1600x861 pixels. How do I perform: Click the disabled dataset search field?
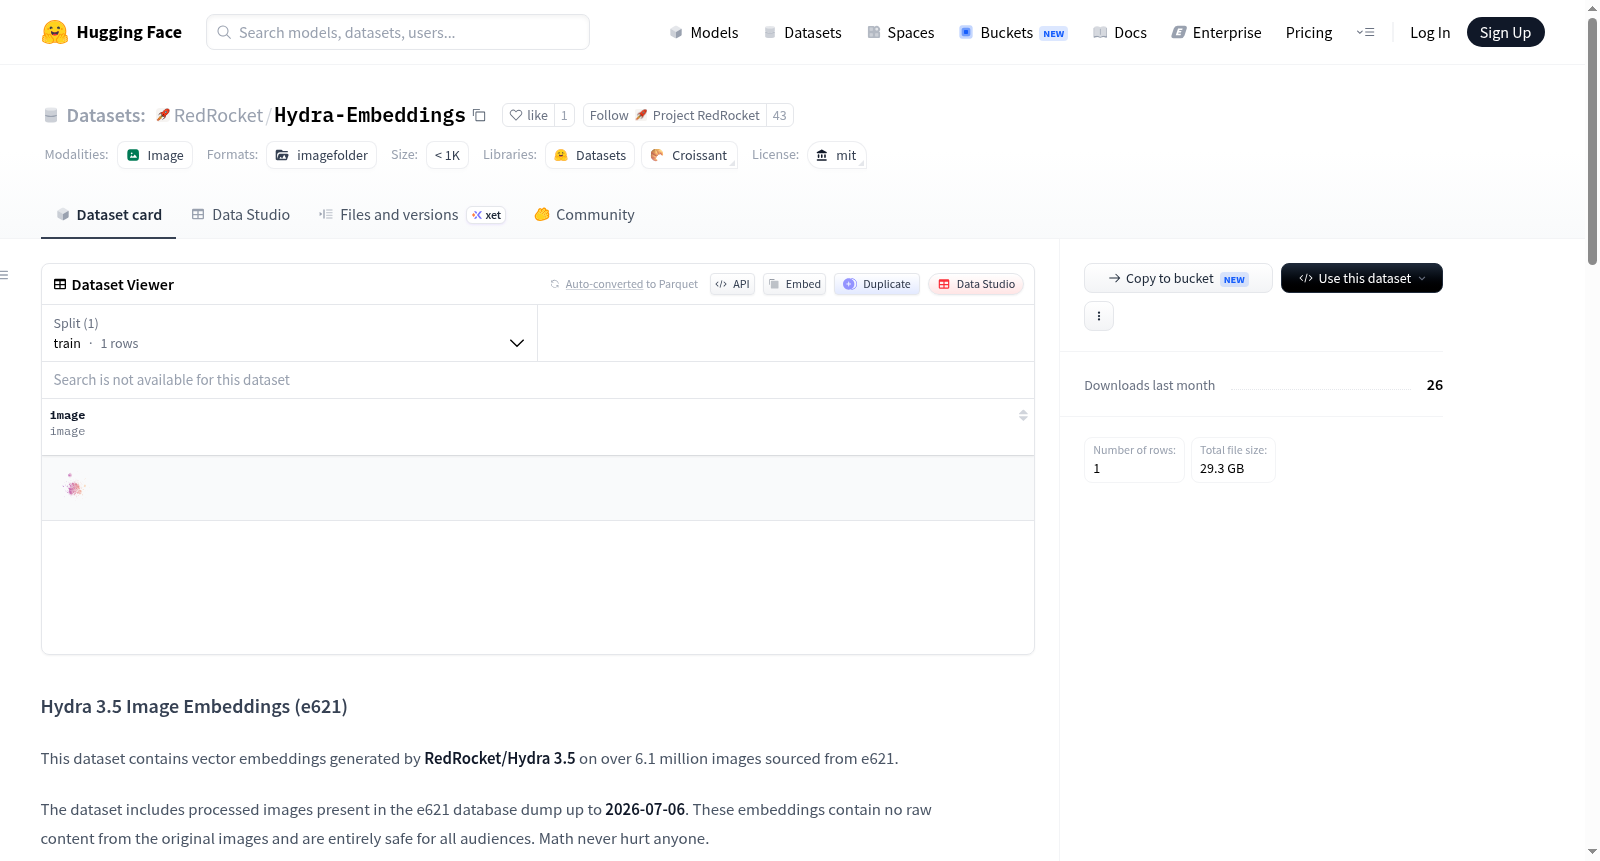538,380
